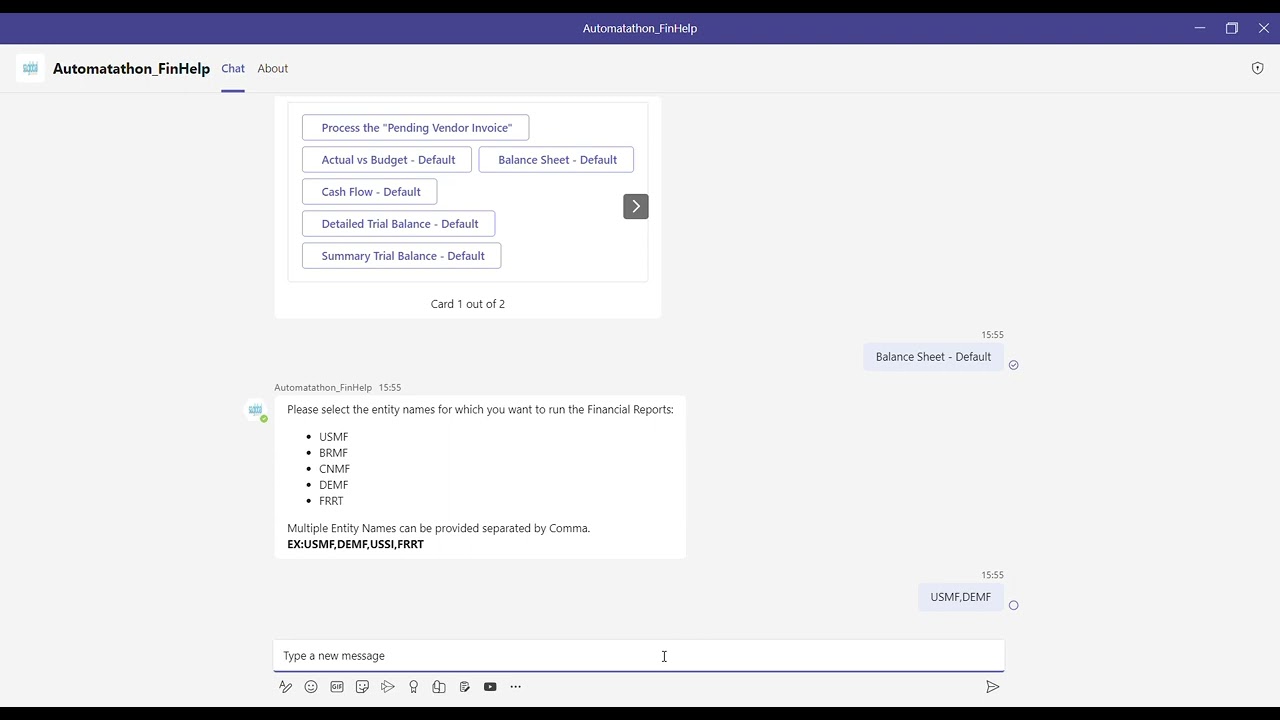Restore down the window
The image size is (1280, 720).
coord(1232,28)
